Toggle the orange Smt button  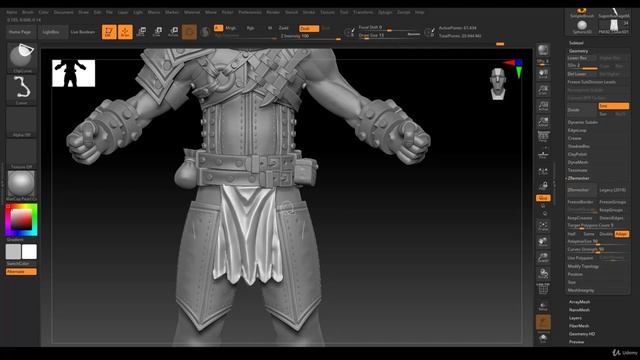click(x=613, y=106)
